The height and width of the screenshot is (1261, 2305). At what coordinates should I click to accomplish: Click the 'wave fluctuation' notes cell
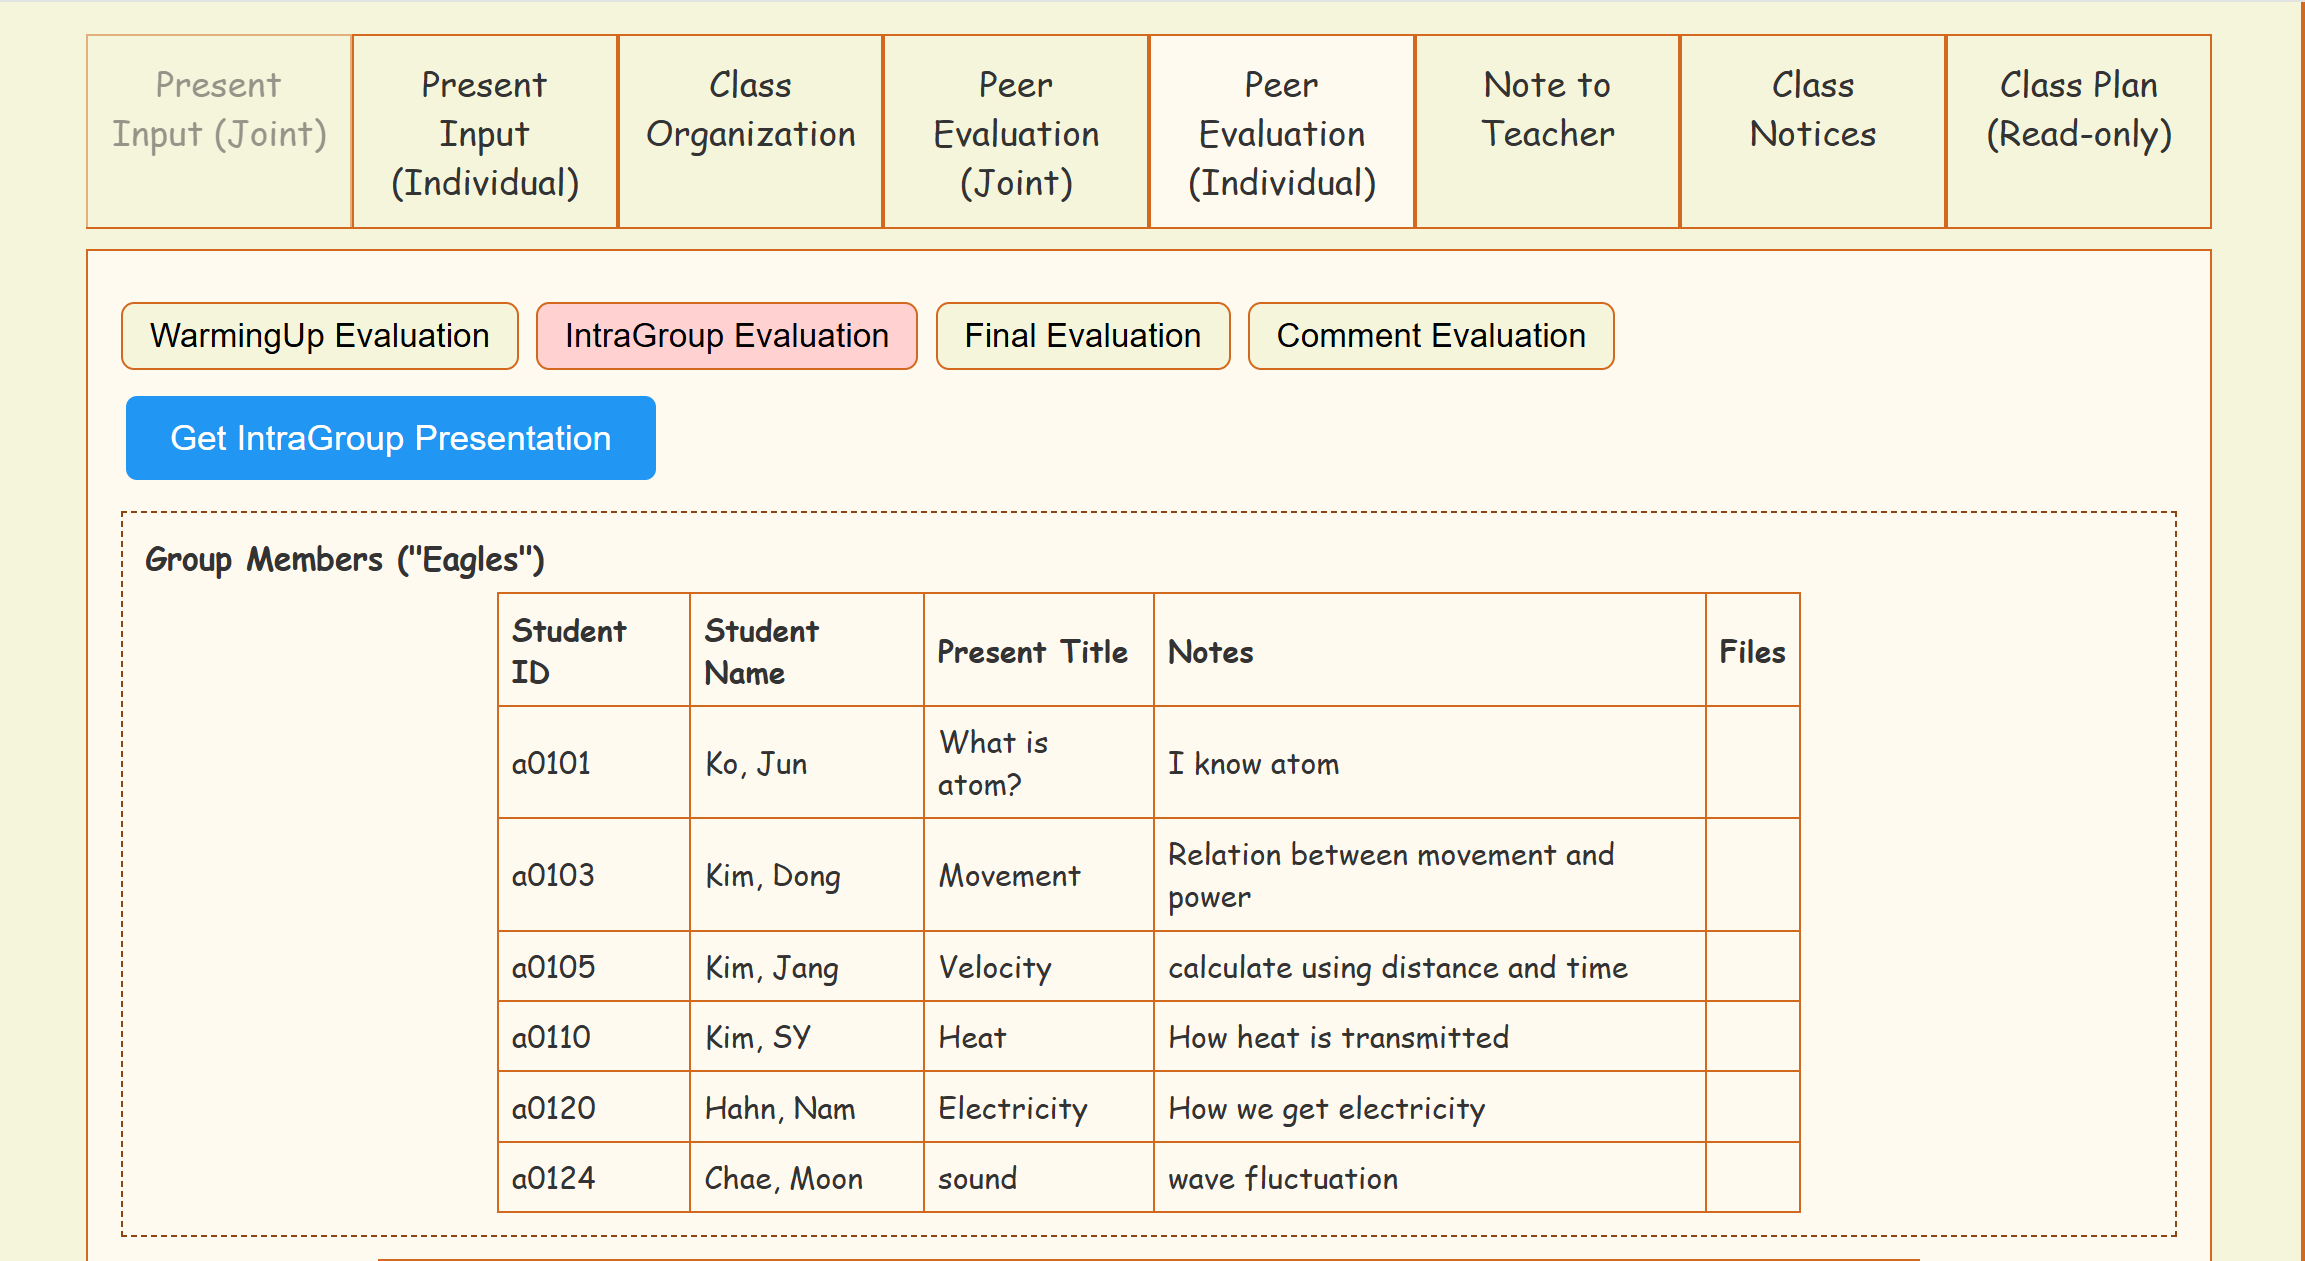(x=1283, y=1178)
